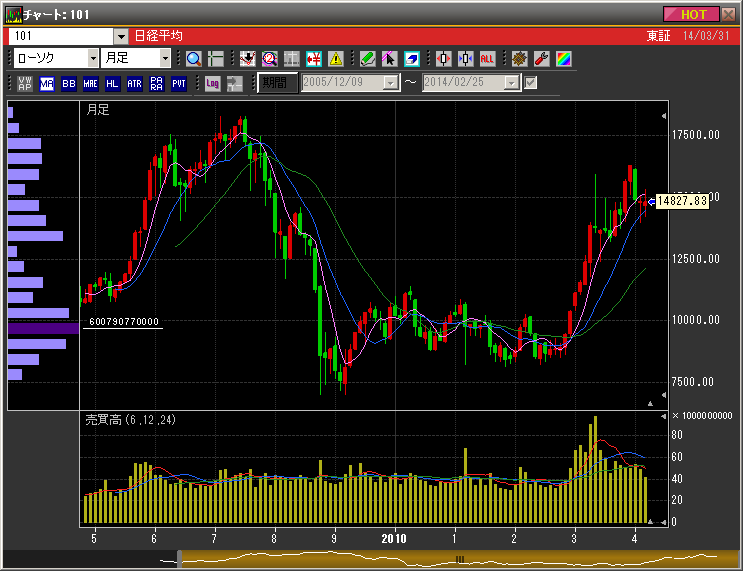
Task: Tick the checkbox beside the end date
Action: coord(531,83)
